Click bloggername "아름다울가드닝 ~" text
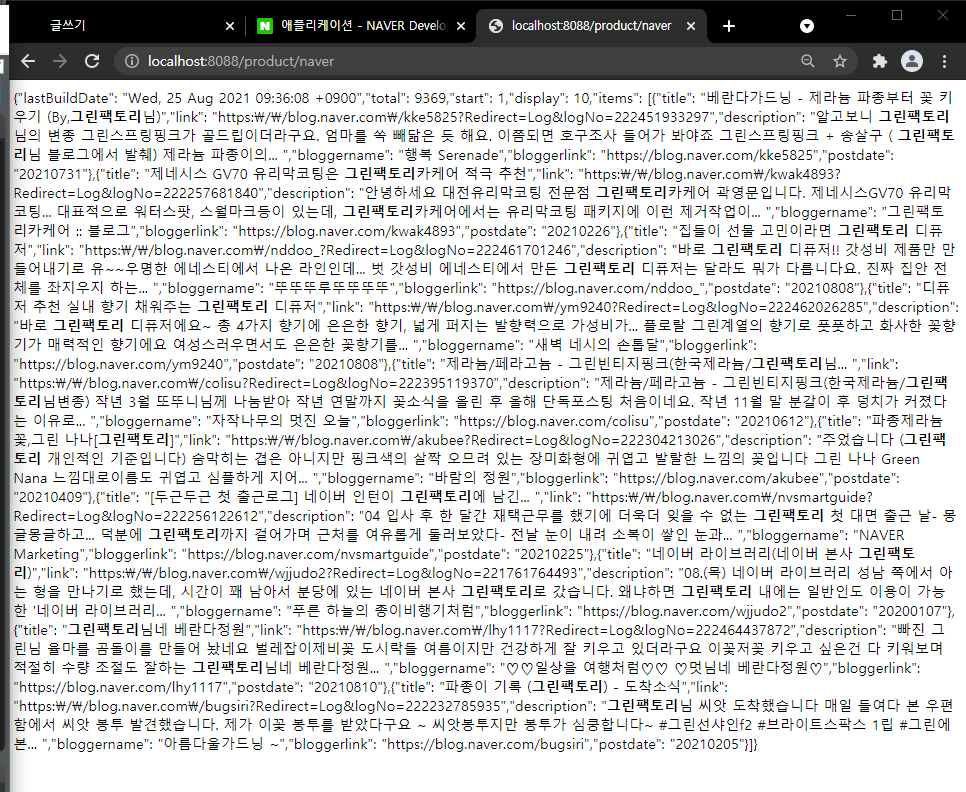Image resolution: width=966 pixels, height=792 pixels. [x=222, y=745]
